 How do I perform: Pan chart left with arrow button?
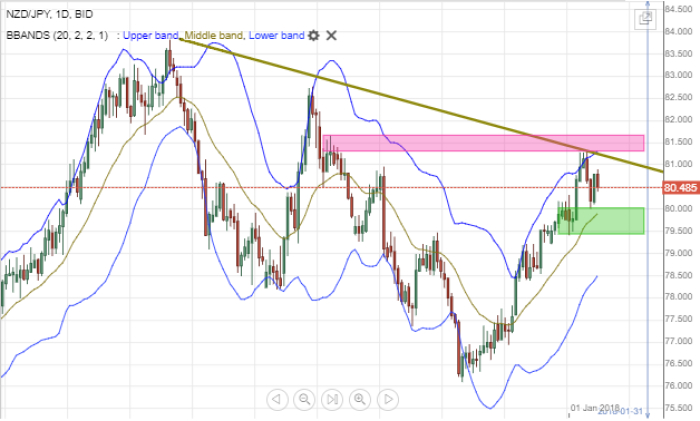[x=277, y=399]
